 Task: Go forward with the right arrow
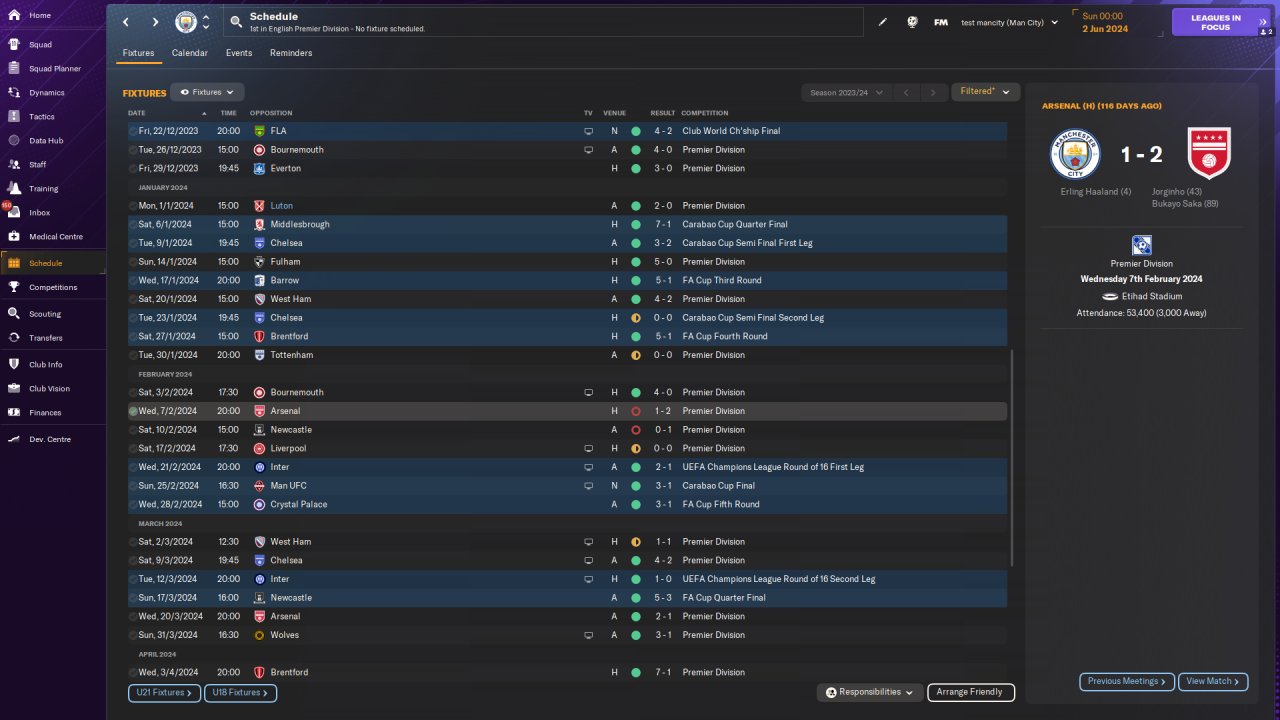[x=155, y=22]
